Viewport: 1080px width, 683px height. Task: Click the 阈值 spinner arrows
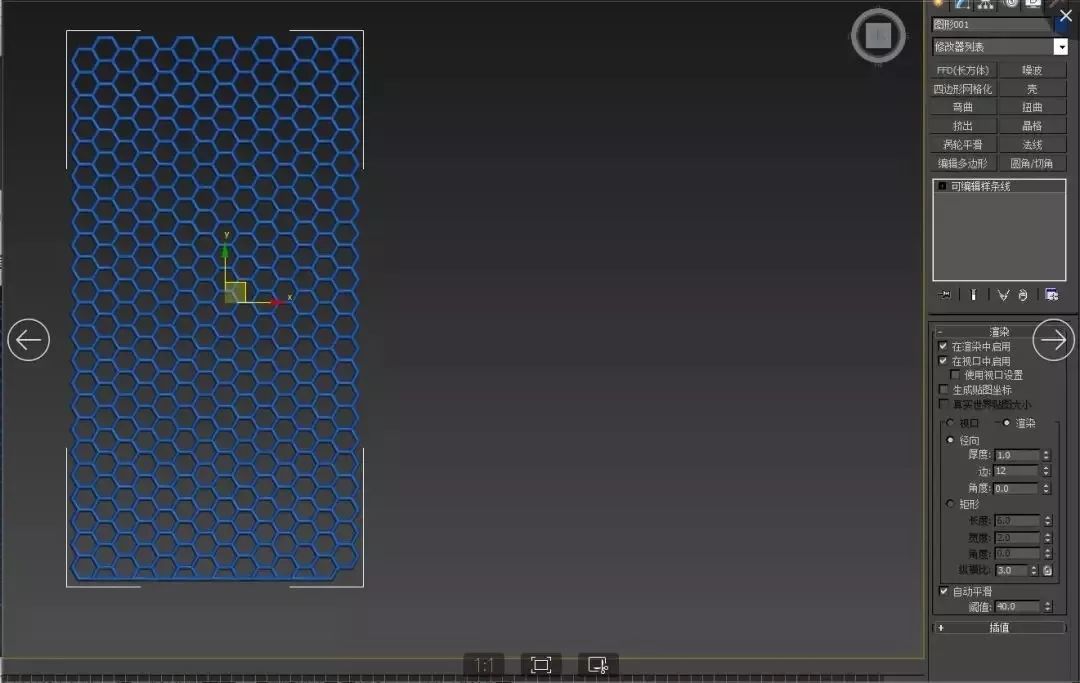pyautogui.click(x=1047, y=607)
